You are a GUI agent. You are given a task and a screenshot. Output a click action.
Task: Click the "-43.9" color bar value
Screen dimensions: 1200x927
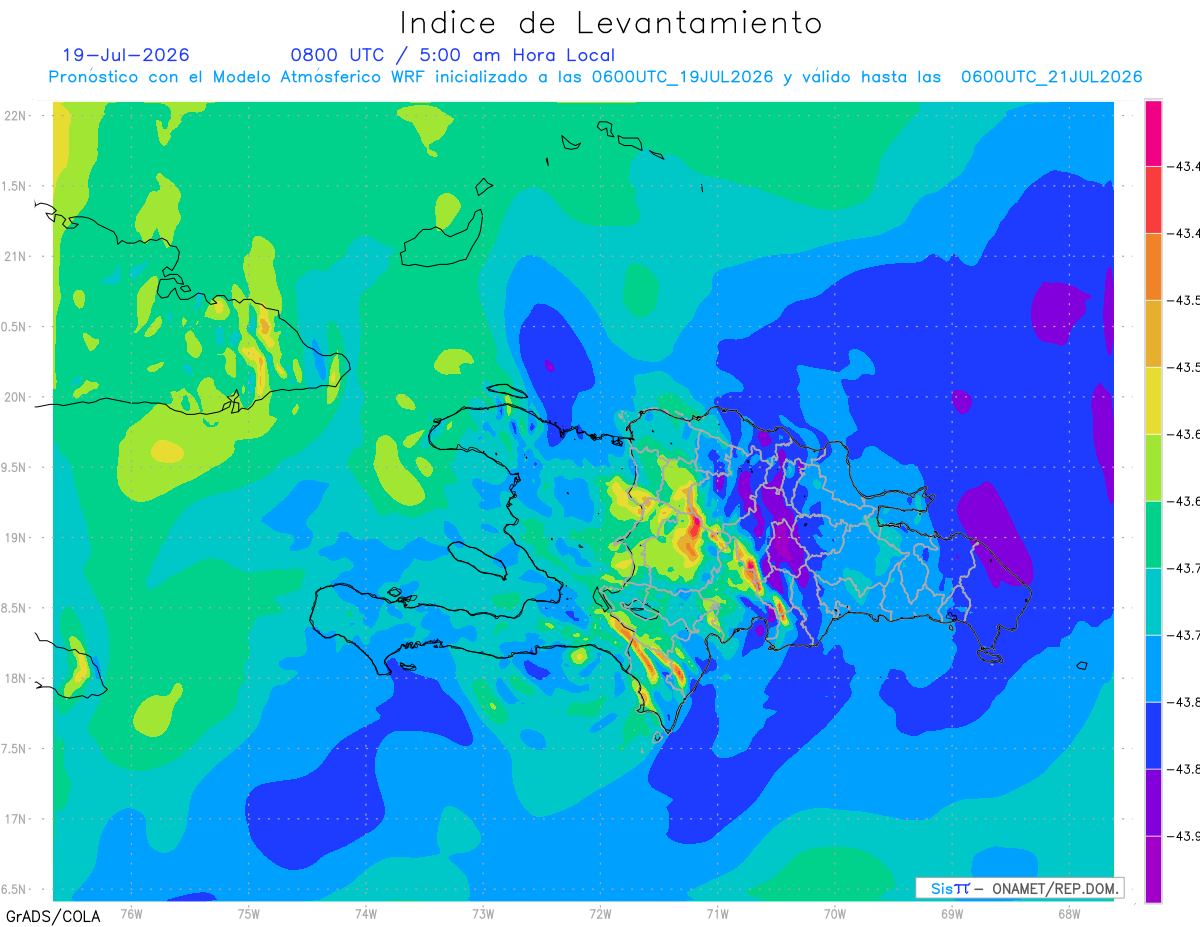point(1185,836)
